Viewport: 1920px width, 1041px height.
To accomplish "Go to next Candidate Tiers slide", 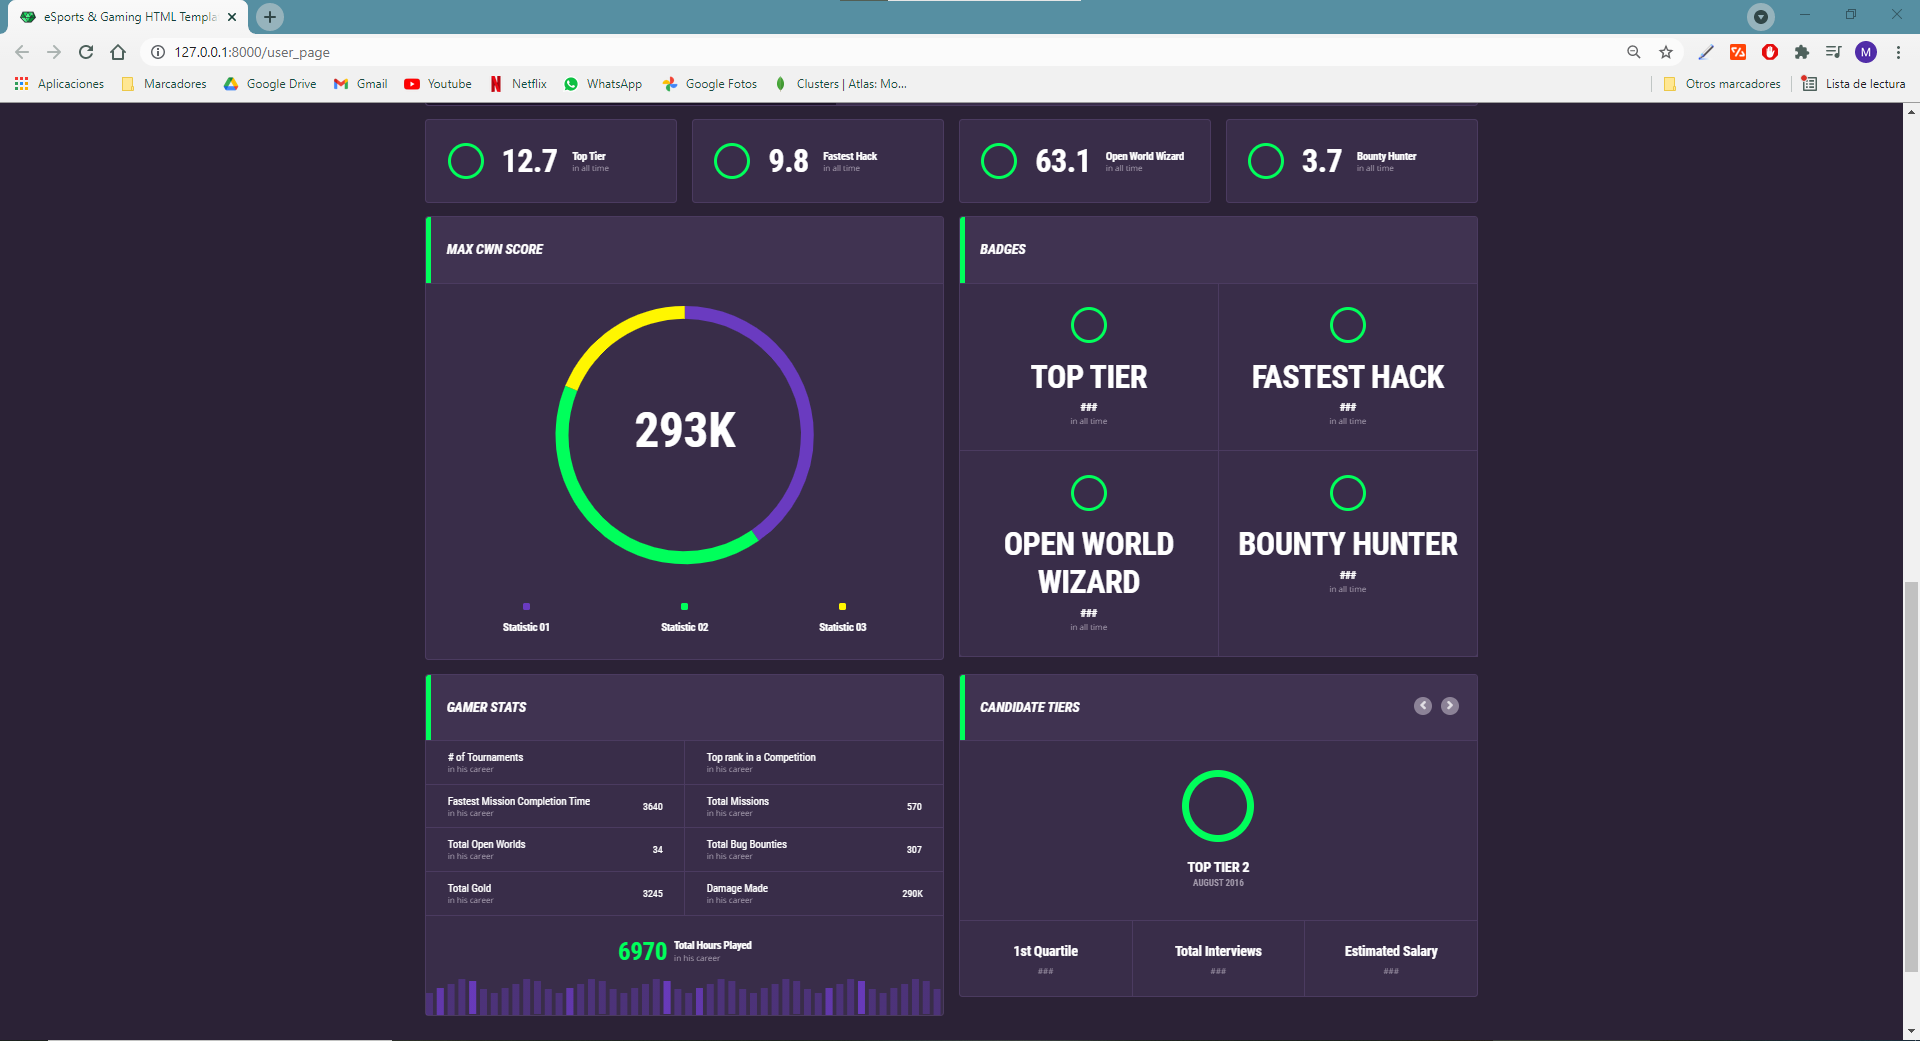I will coord(1450,706).
